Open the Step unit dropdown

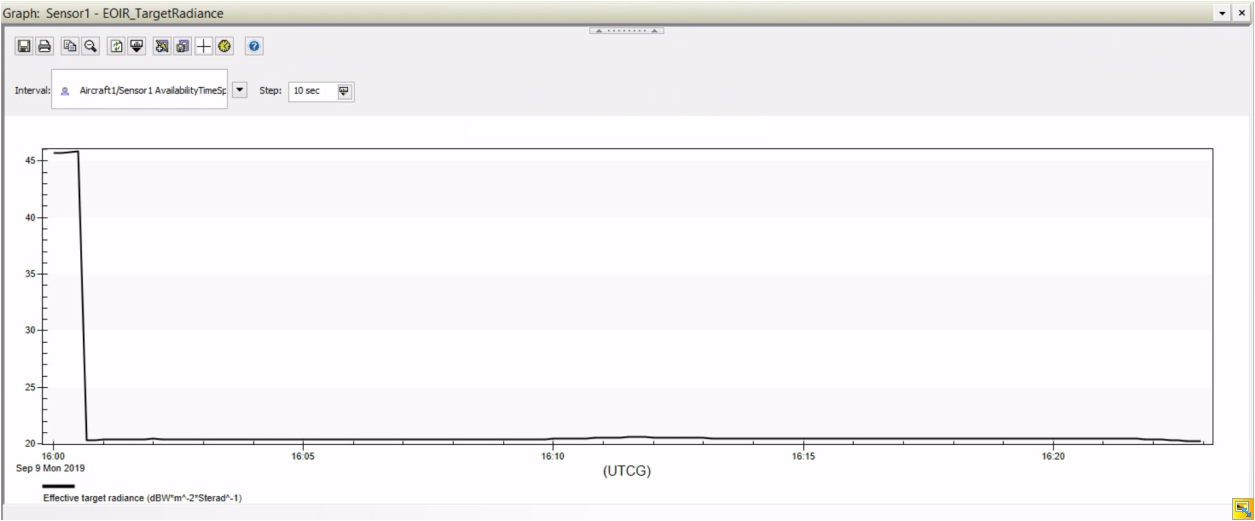point(344,91)
